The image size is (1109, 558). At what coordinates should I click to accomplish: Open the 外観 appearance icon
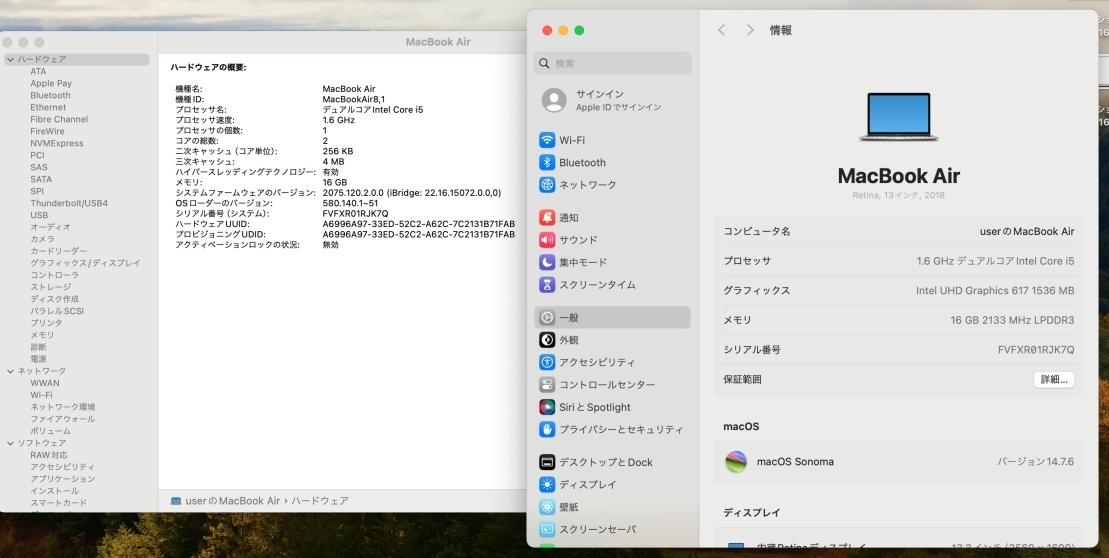(547, 340)
